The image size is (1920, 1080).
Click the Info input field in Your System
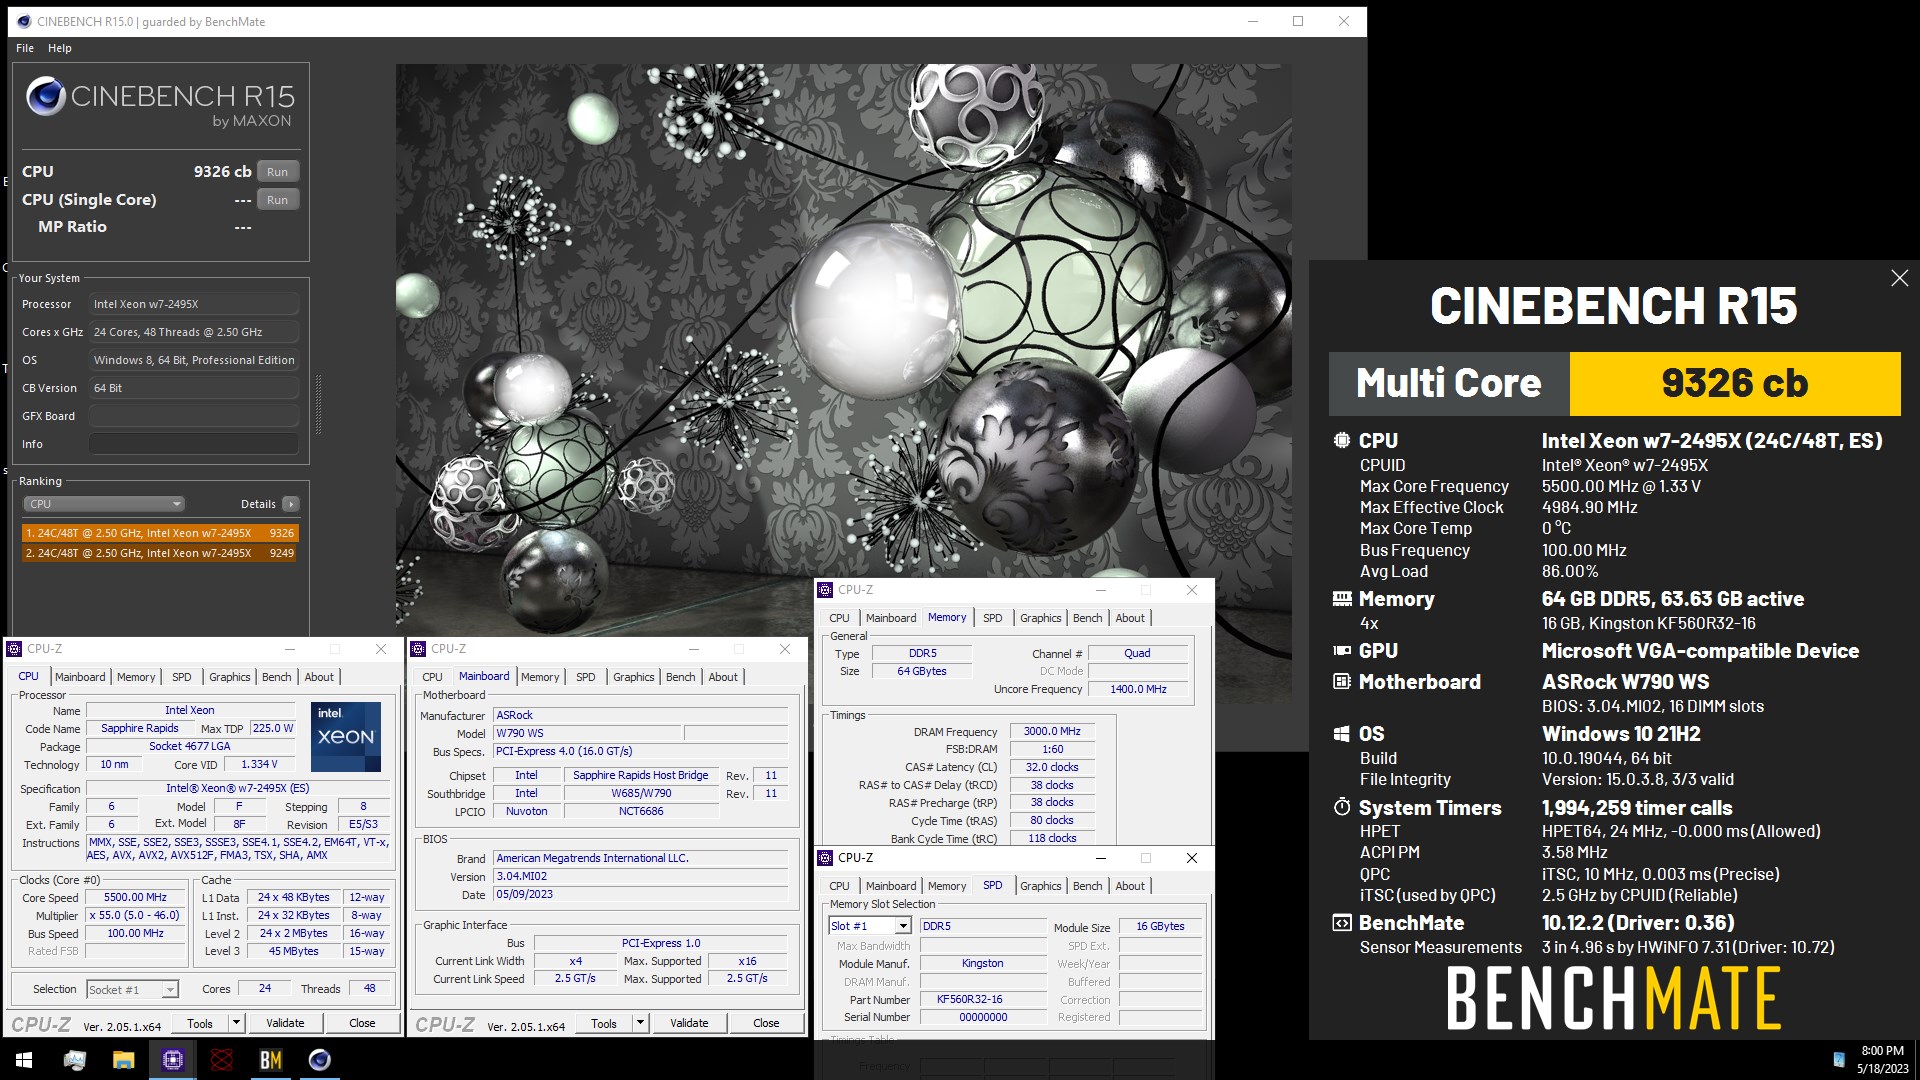coord(194,444)
